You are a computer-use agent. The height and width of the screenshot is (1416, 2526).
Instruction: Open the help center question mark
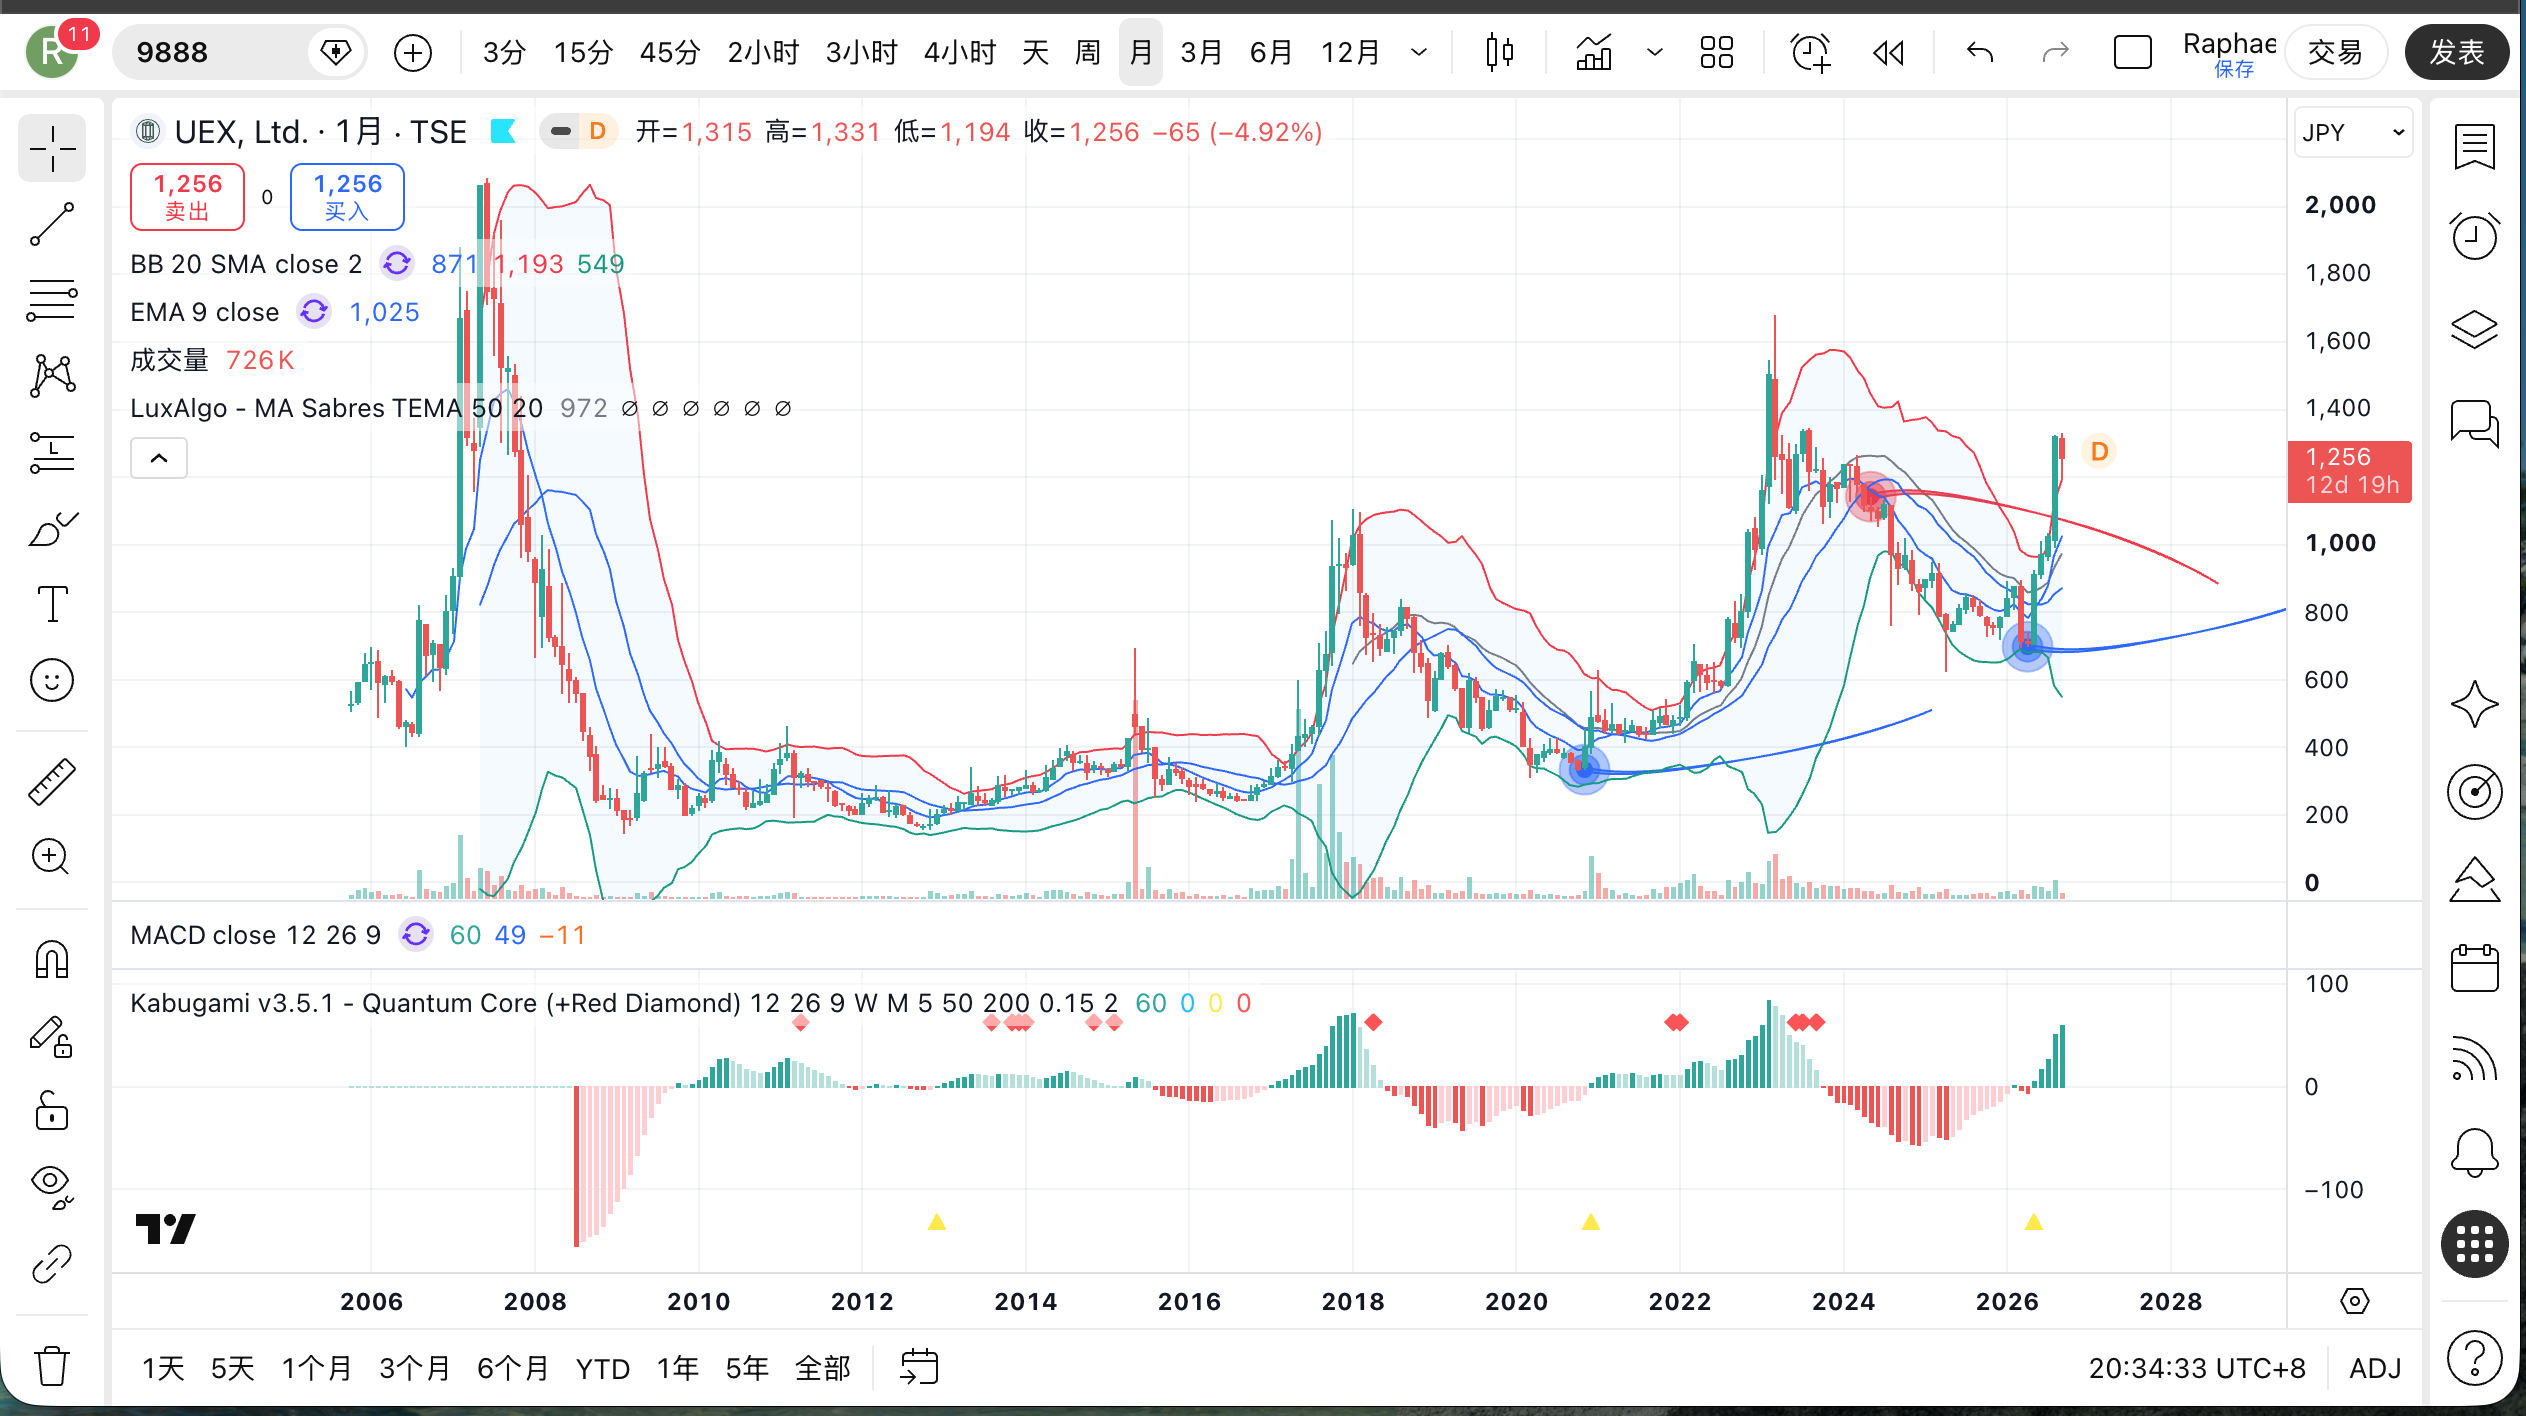point(2474,1358)
